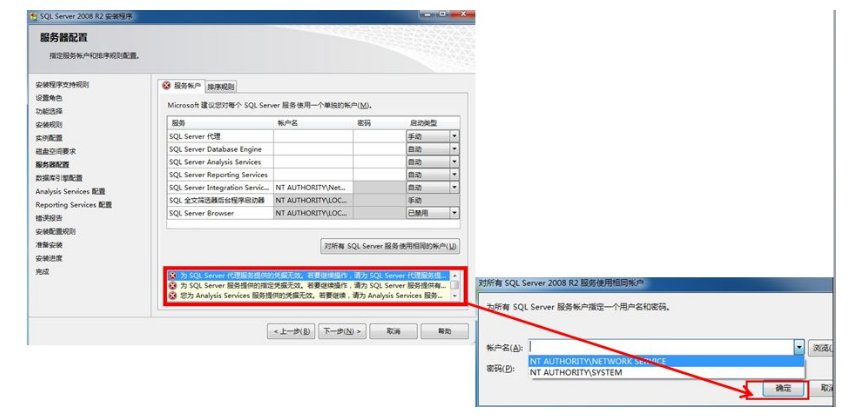The height and width of the screenshot is (416, 853).
Task: Click error icon of SQL Server 代理 message
Action: (173, 276)
